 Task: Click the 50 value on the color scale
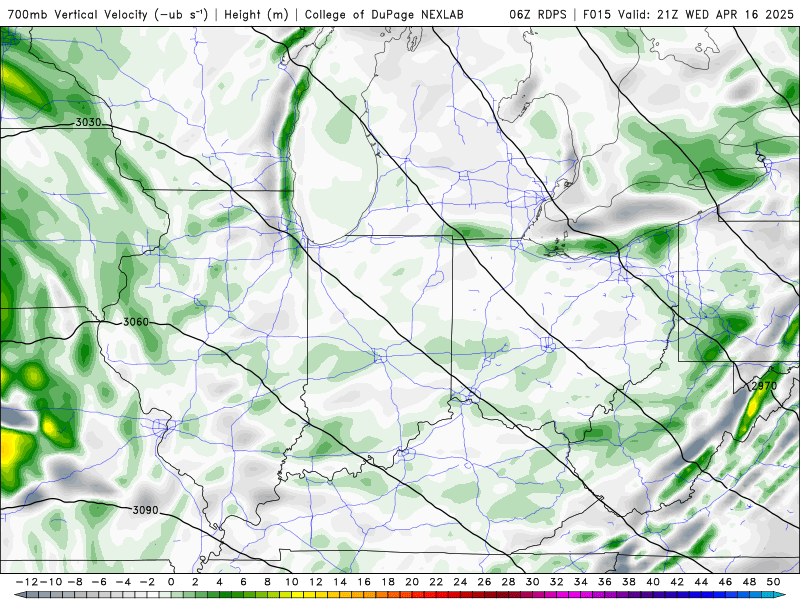click(x=773, y=582)
